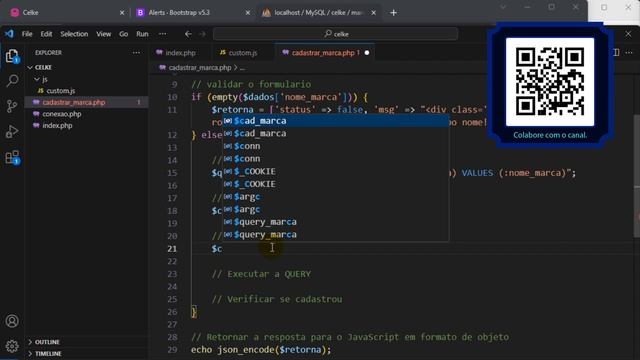Click the VS Code logo icon
The width and height of the screenshot is (640, 360).
pyautogui.click(x=9, y=34)
